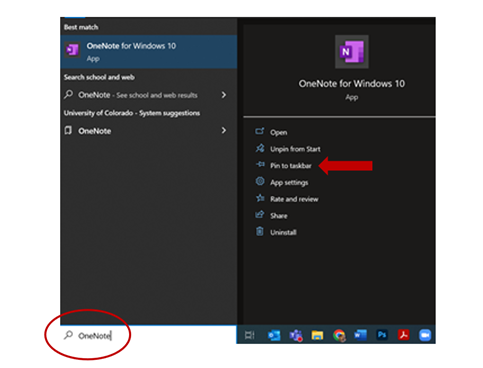Choose Unpin from Start
483x368 pixels.
coord(295,149)
